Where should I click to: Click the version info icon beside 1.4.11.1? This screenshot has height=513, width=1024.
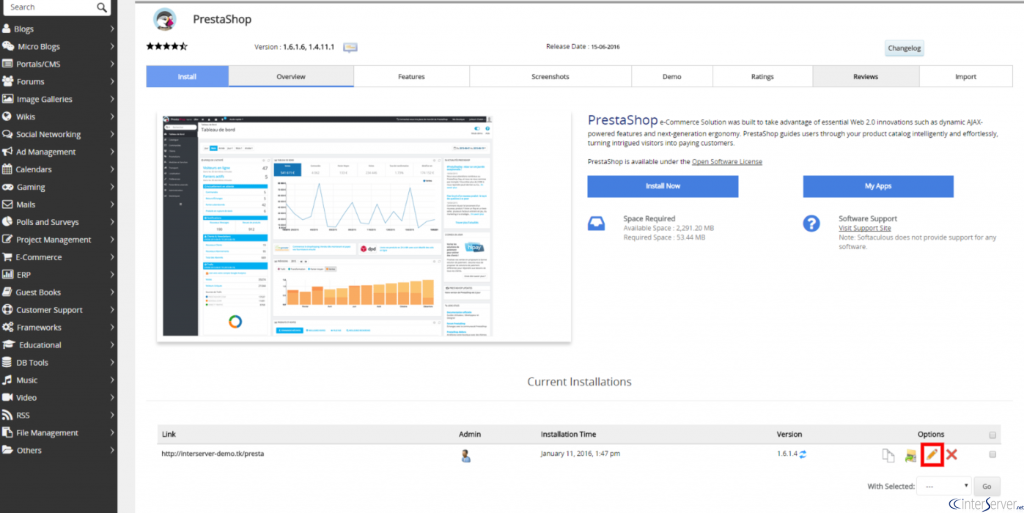tap(350, 48)
